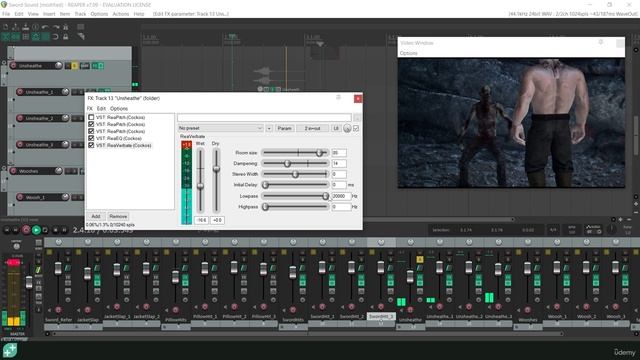The height and width of the screenshot is (360, 640).
Task: Click the Sword_Refer fader handle in mixer
Action: tap(58, 269)
